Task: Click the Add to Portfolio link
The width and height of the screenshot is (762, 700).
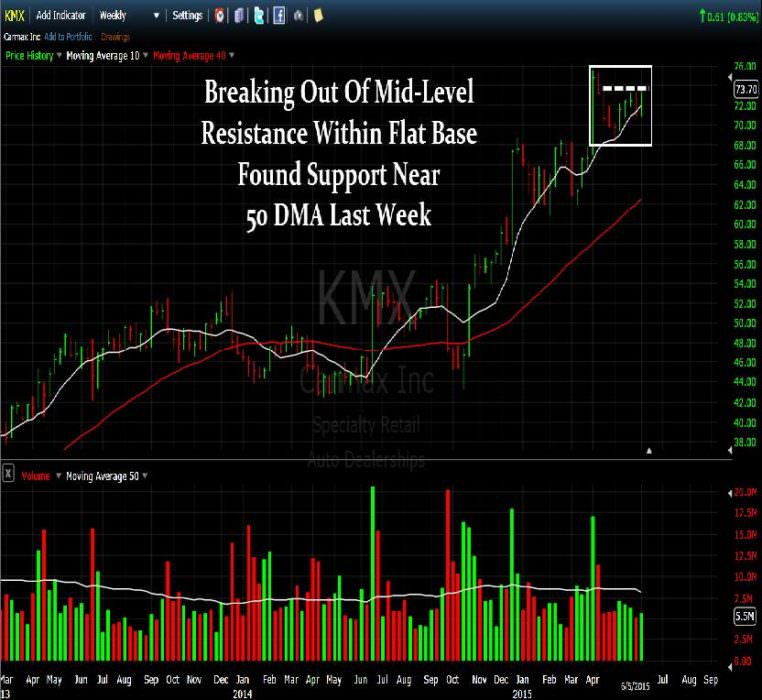Action: pos(68,37)
